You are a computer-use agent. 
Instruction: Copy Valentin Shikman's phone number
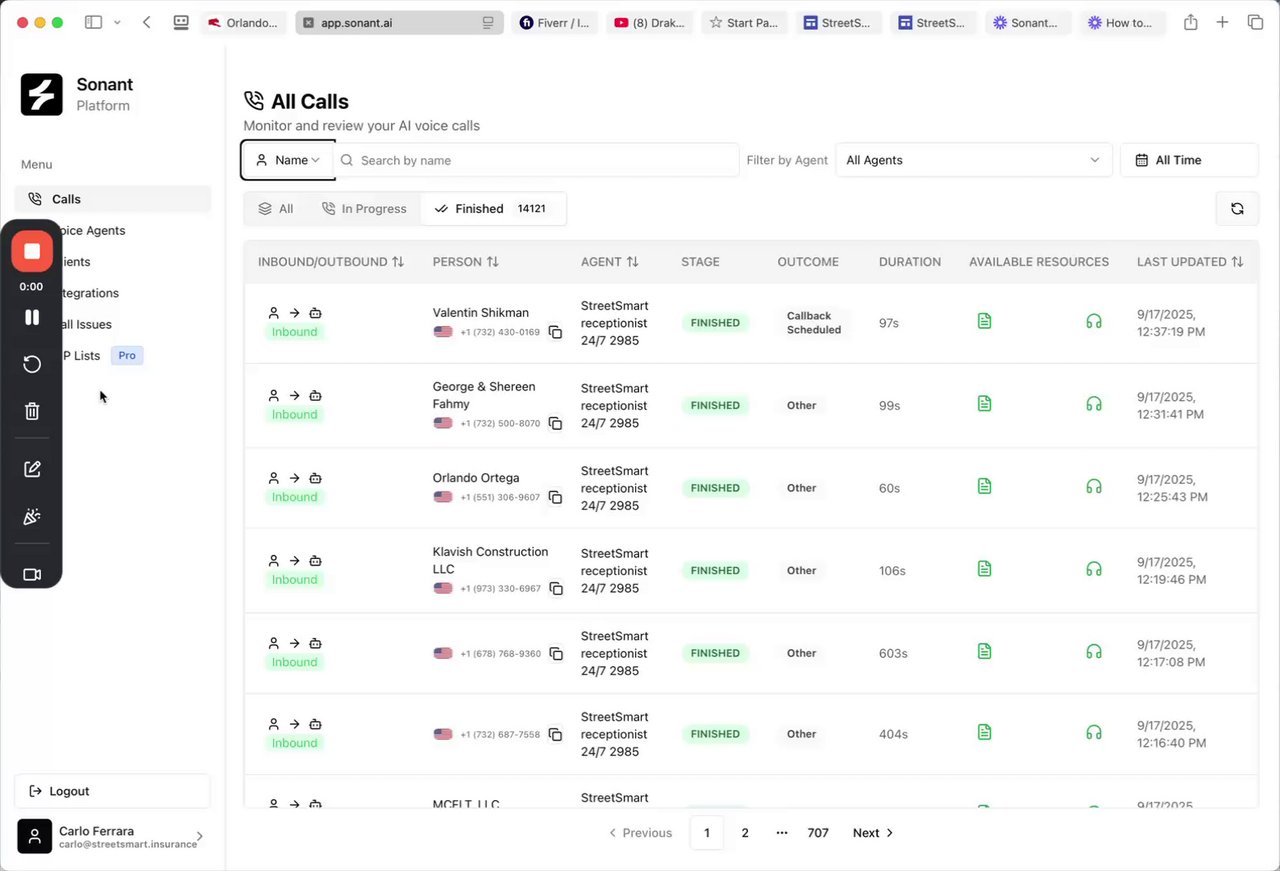[x=556, y=332]
